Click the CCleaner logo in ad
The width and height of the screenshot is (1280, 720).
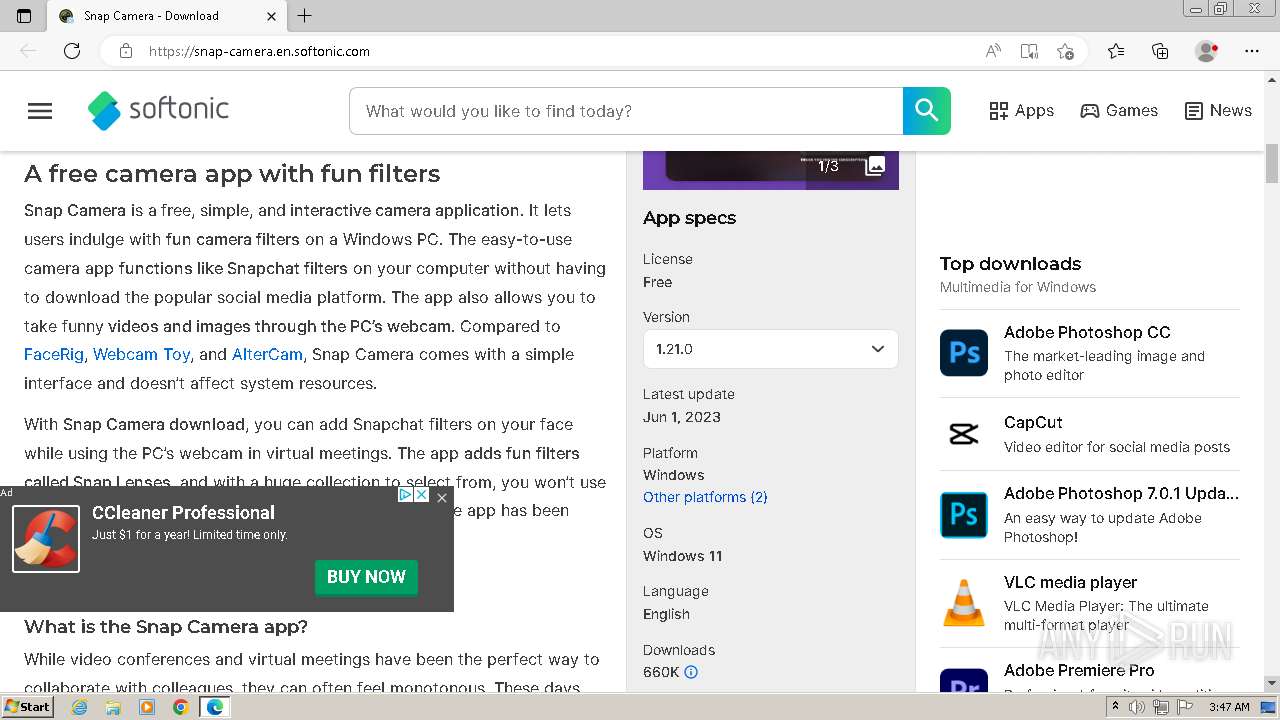pyautogui.click(x=46, y=539)
